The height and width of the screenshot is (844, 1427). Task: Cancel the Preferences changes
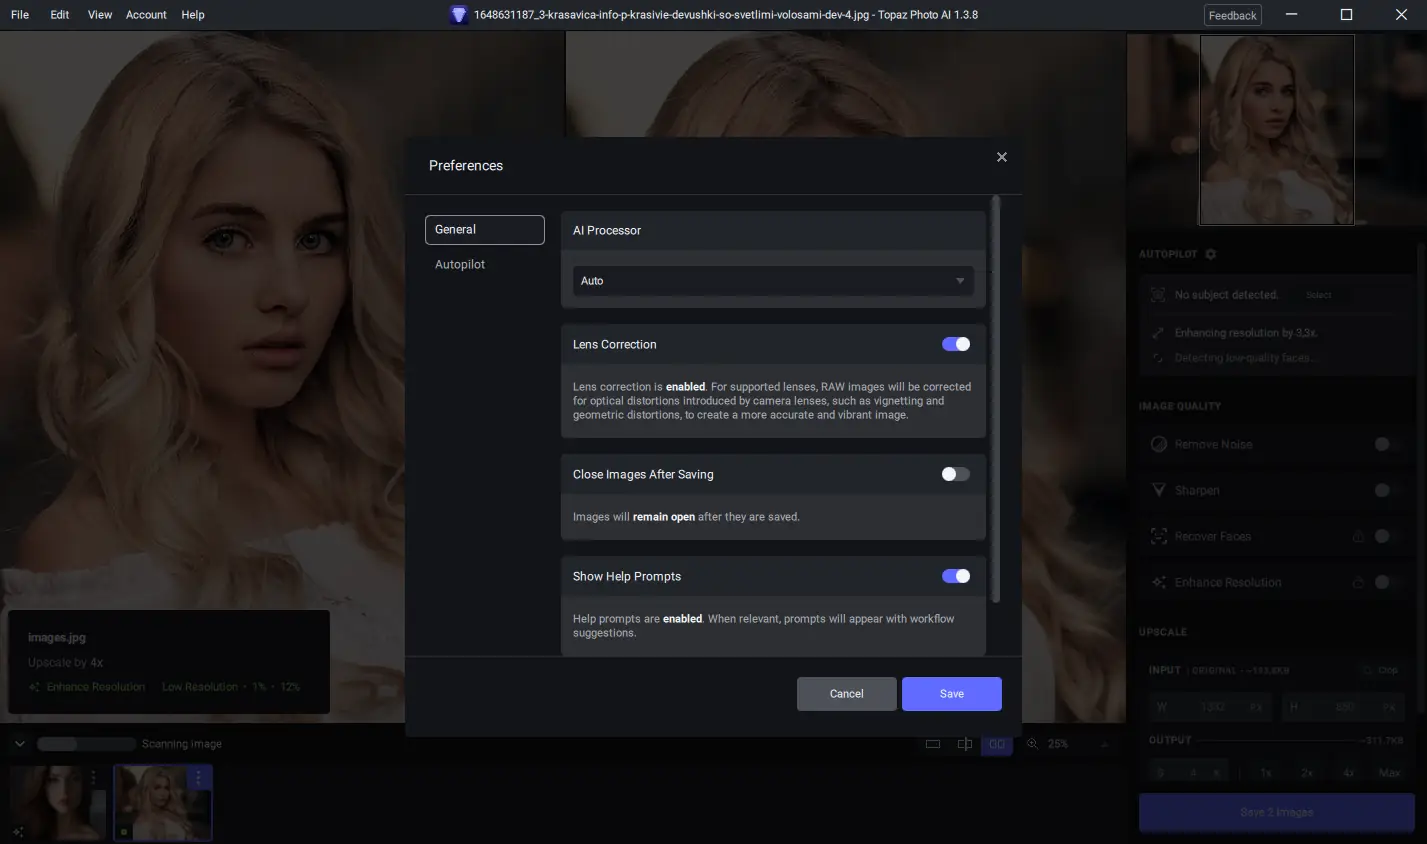click(847, 694)
